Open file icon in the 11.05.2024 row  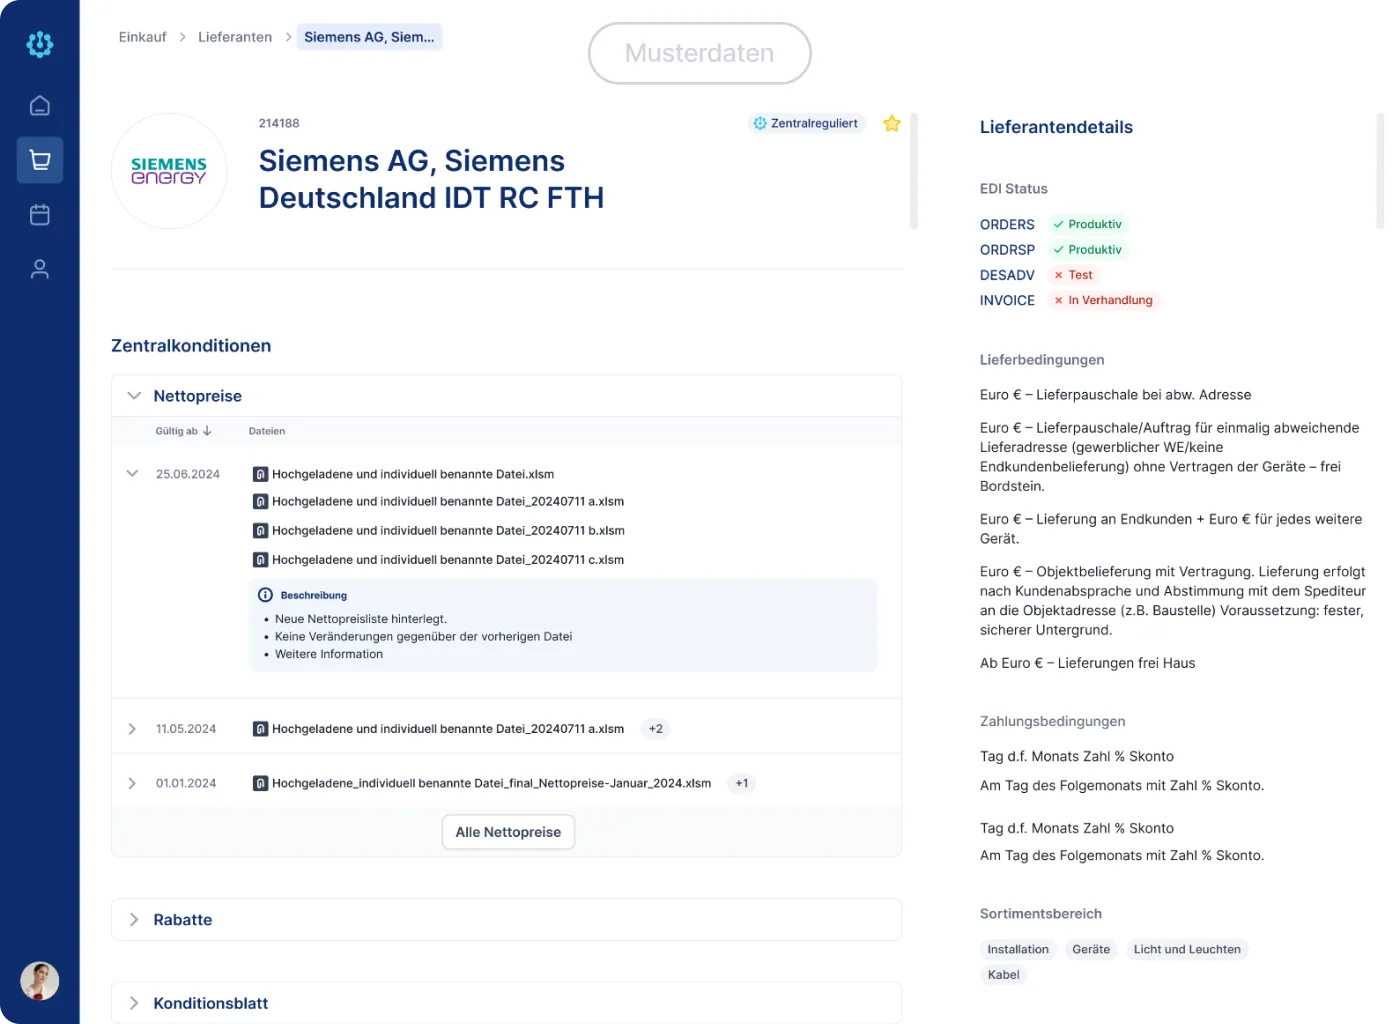tap(260, 729)
